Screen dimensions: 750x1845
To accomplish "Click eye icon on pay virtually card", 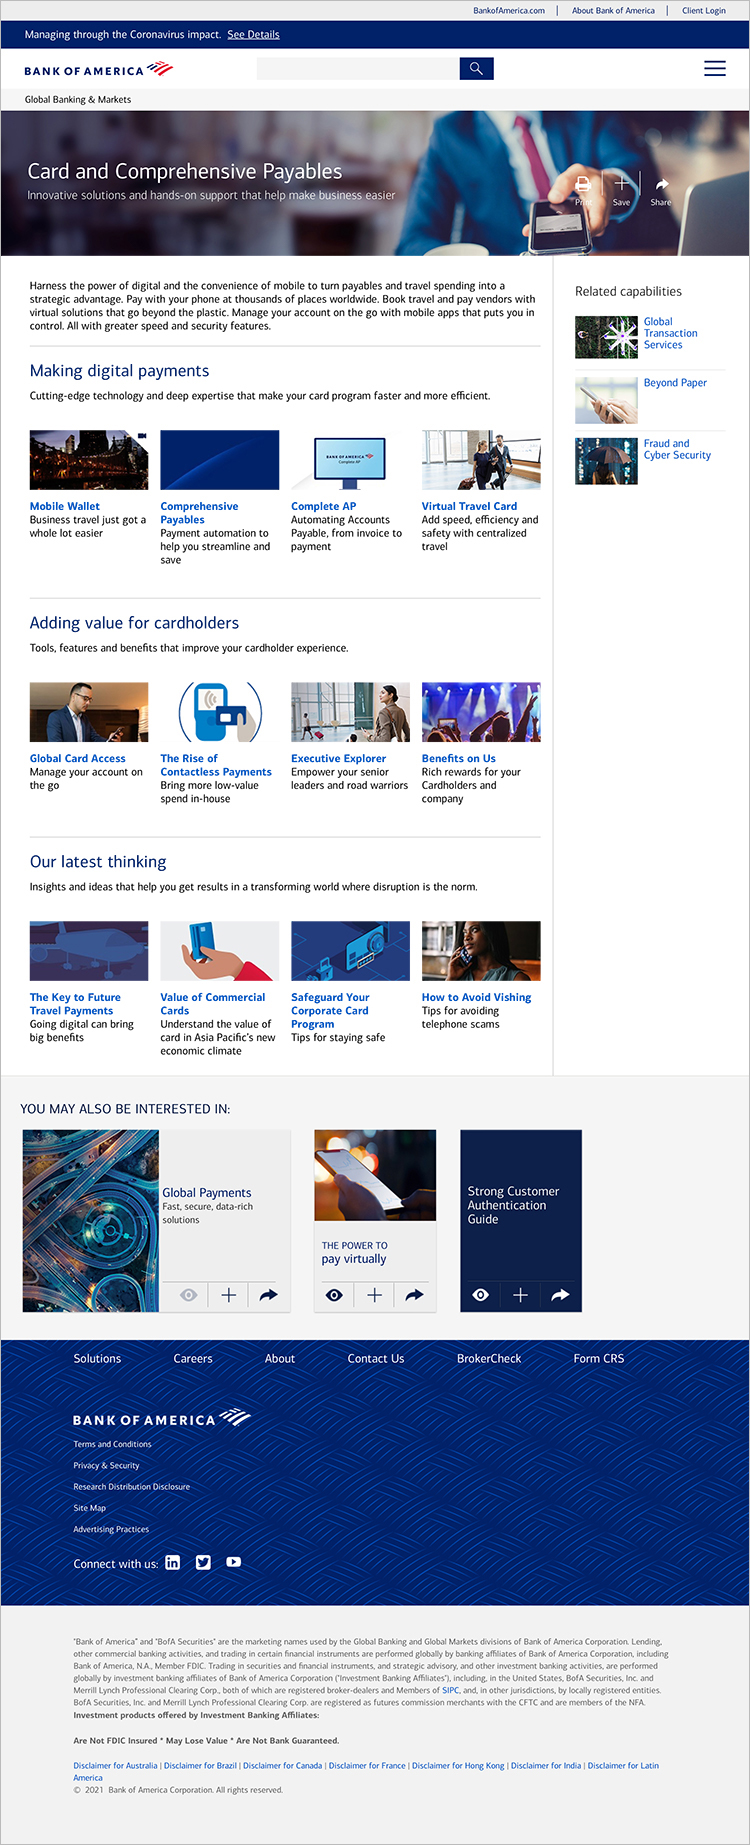I will tap(334, 1295).
